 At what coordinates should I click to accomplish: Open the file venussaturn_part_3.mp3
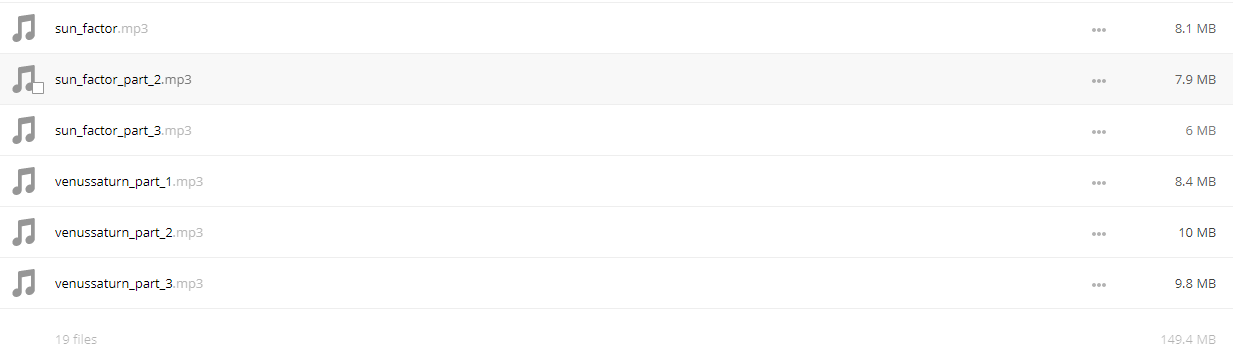[129, 283]
